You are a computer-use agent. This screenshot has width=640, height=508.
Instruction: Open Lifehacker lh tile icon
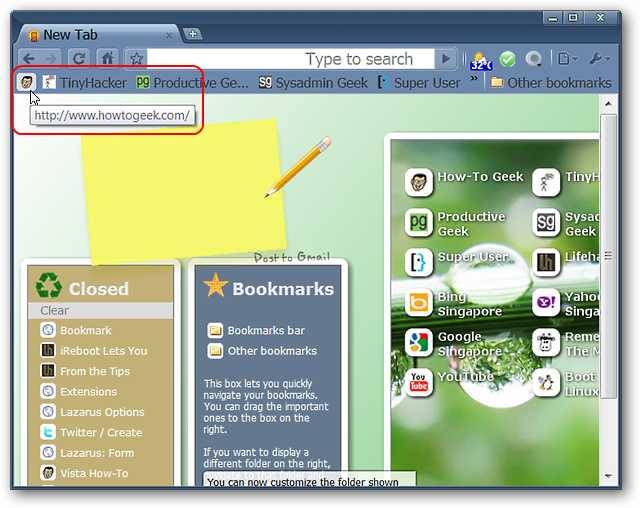click(x=546, y=262)
